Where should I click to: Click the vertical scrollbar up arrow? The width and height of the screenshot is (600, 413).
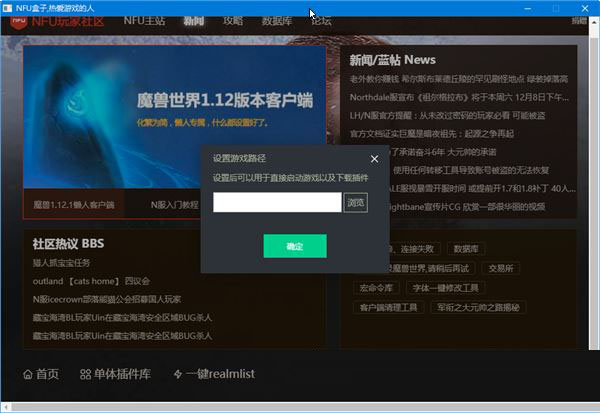[x=593, y=22]
